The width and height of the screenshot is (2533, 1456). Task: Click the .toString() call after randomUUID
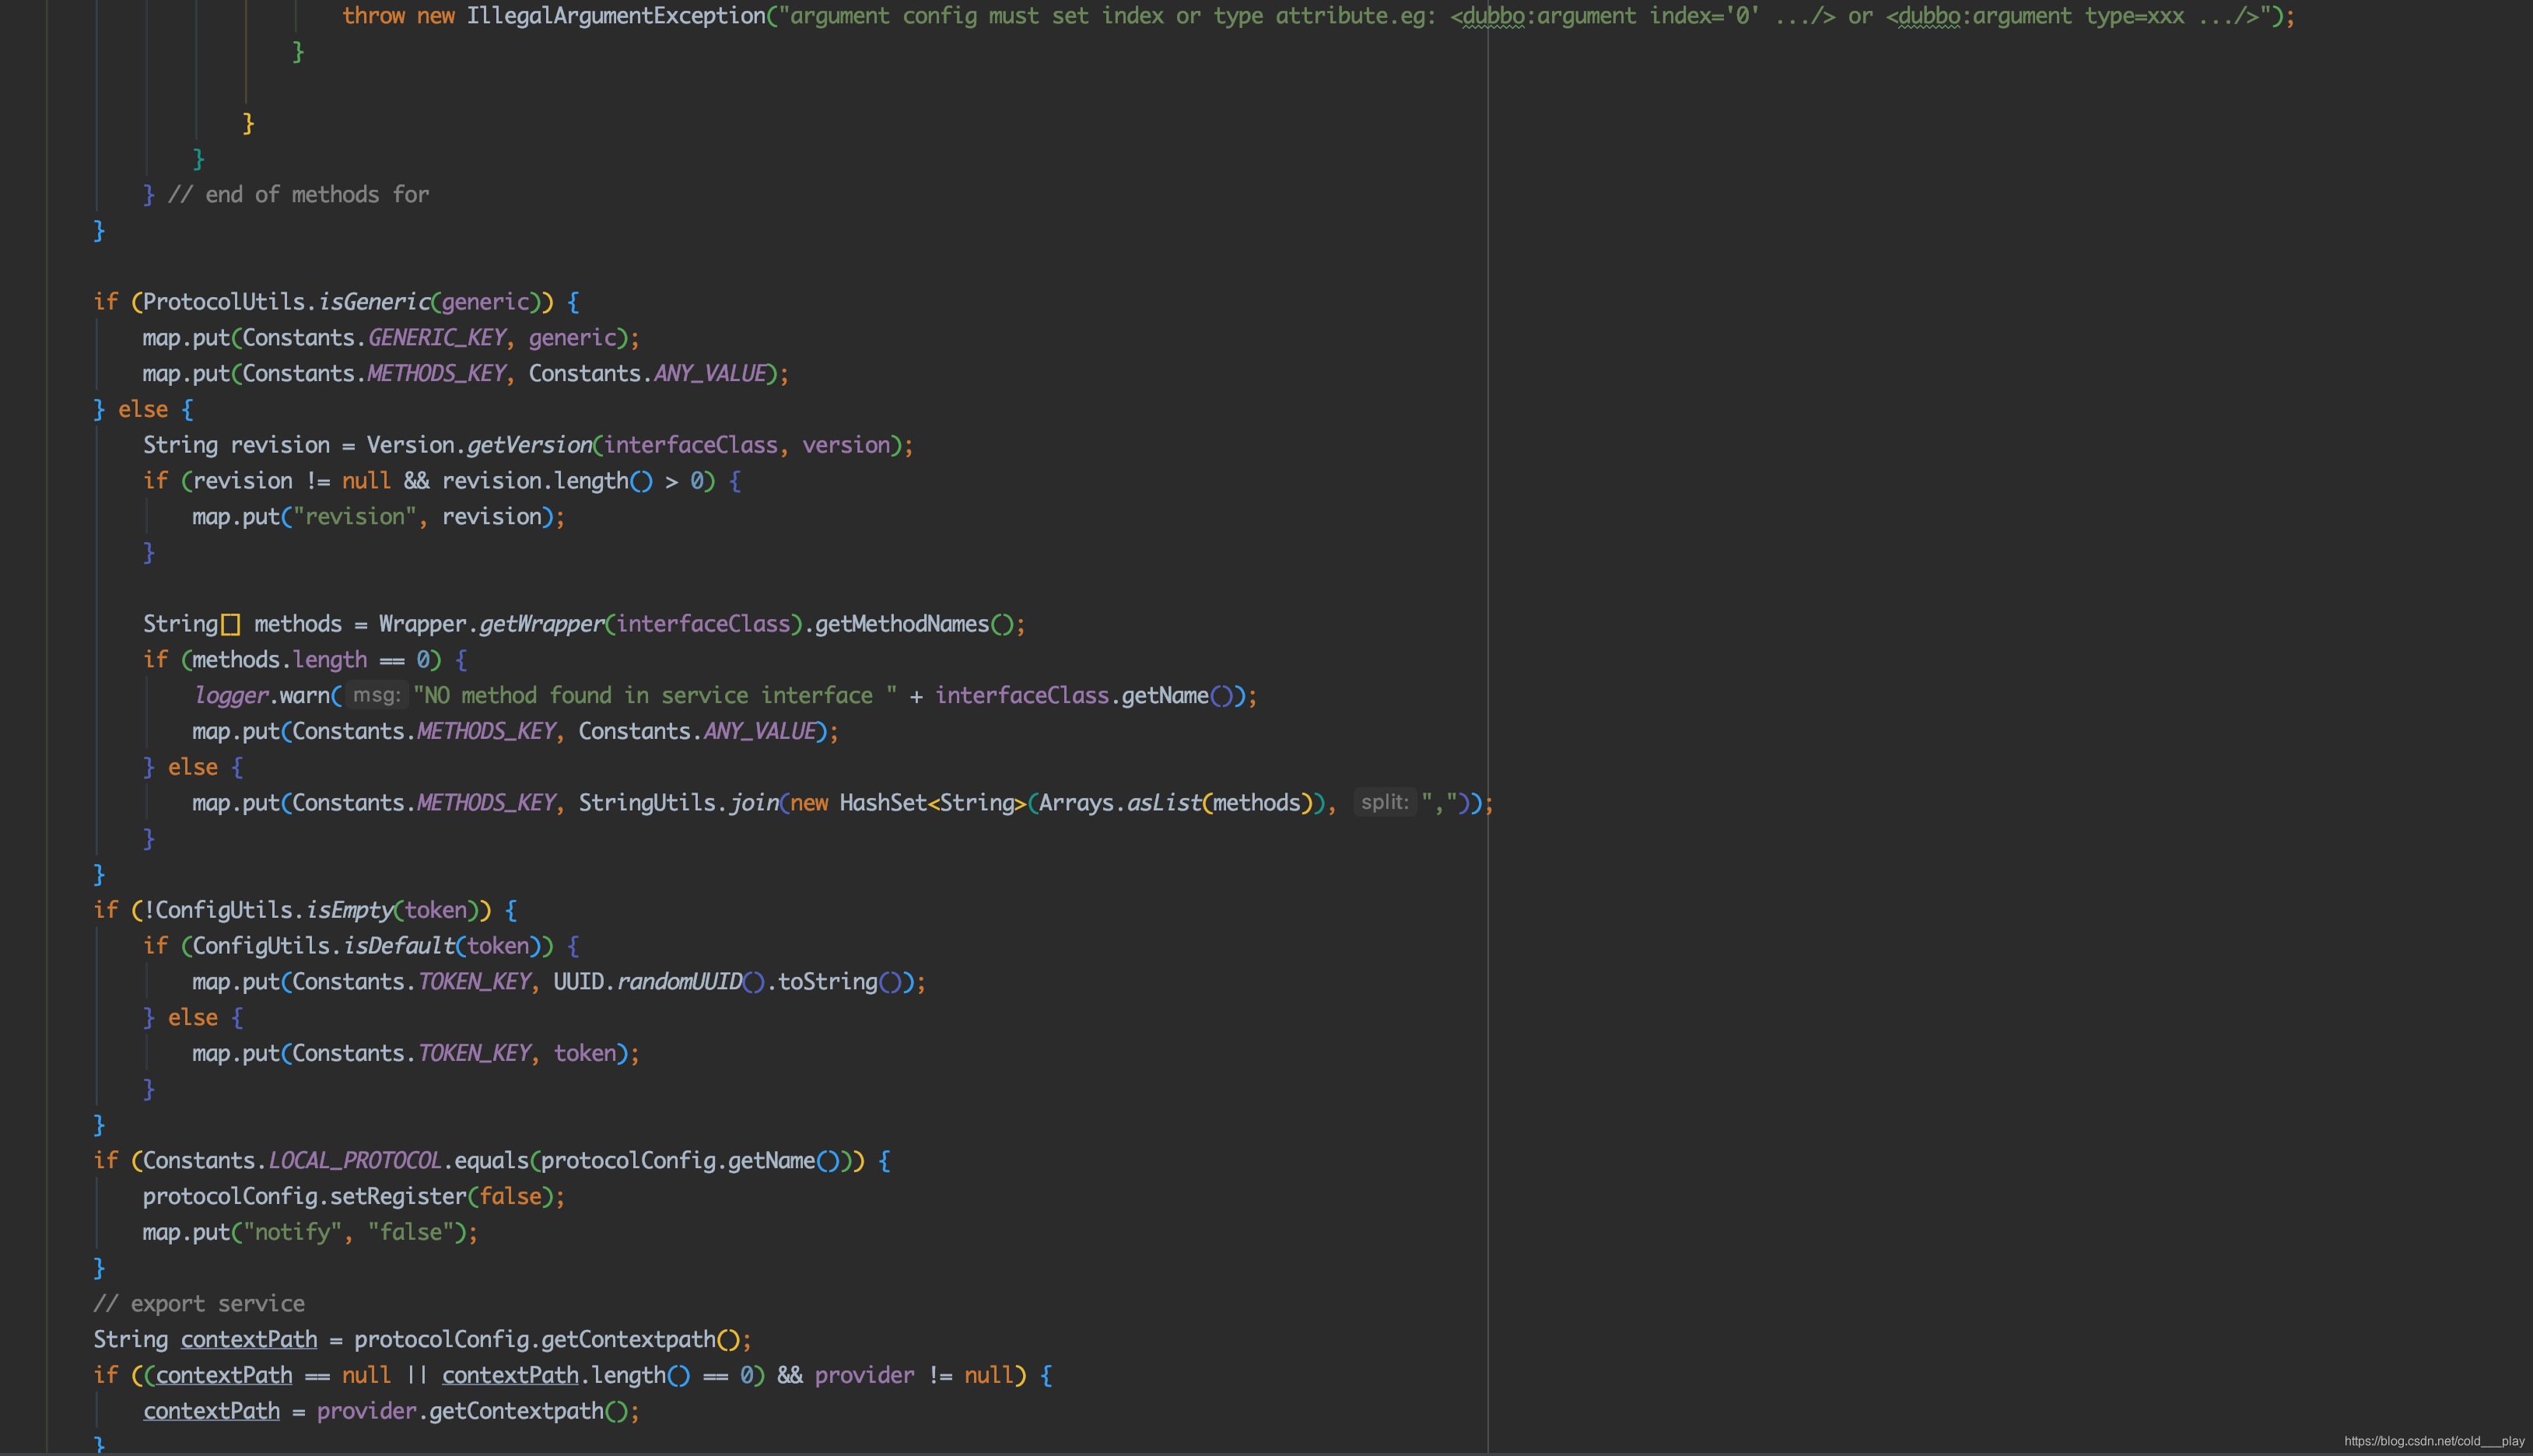(x=835, y=982)
